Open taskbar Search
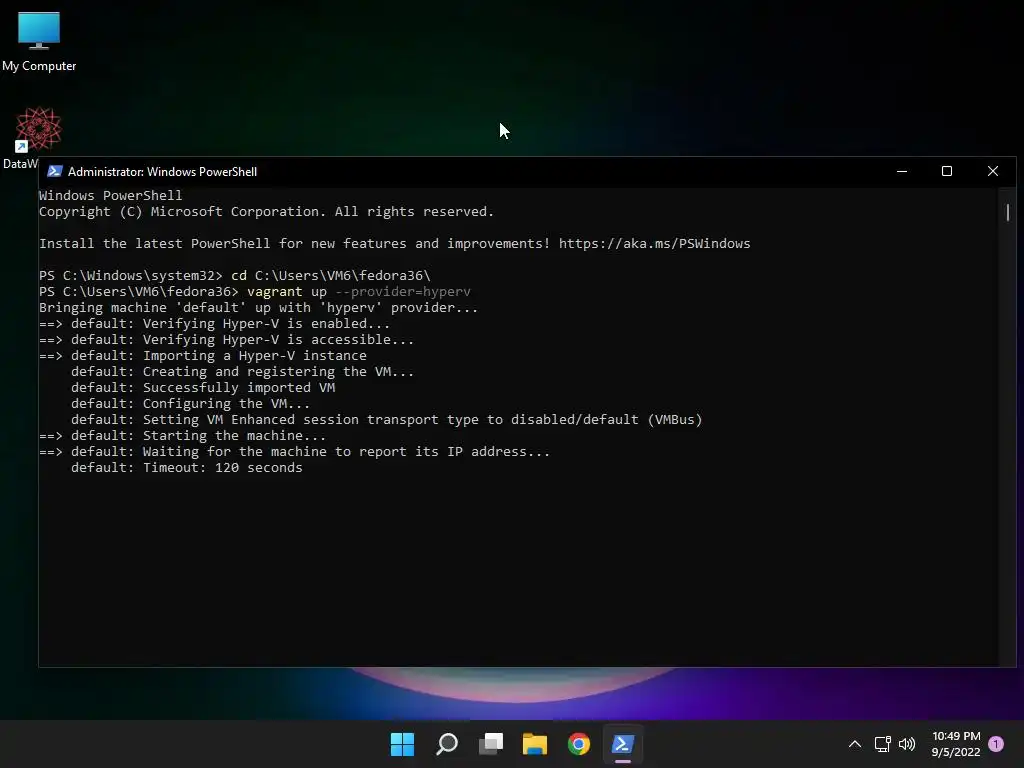 [447, 744]
